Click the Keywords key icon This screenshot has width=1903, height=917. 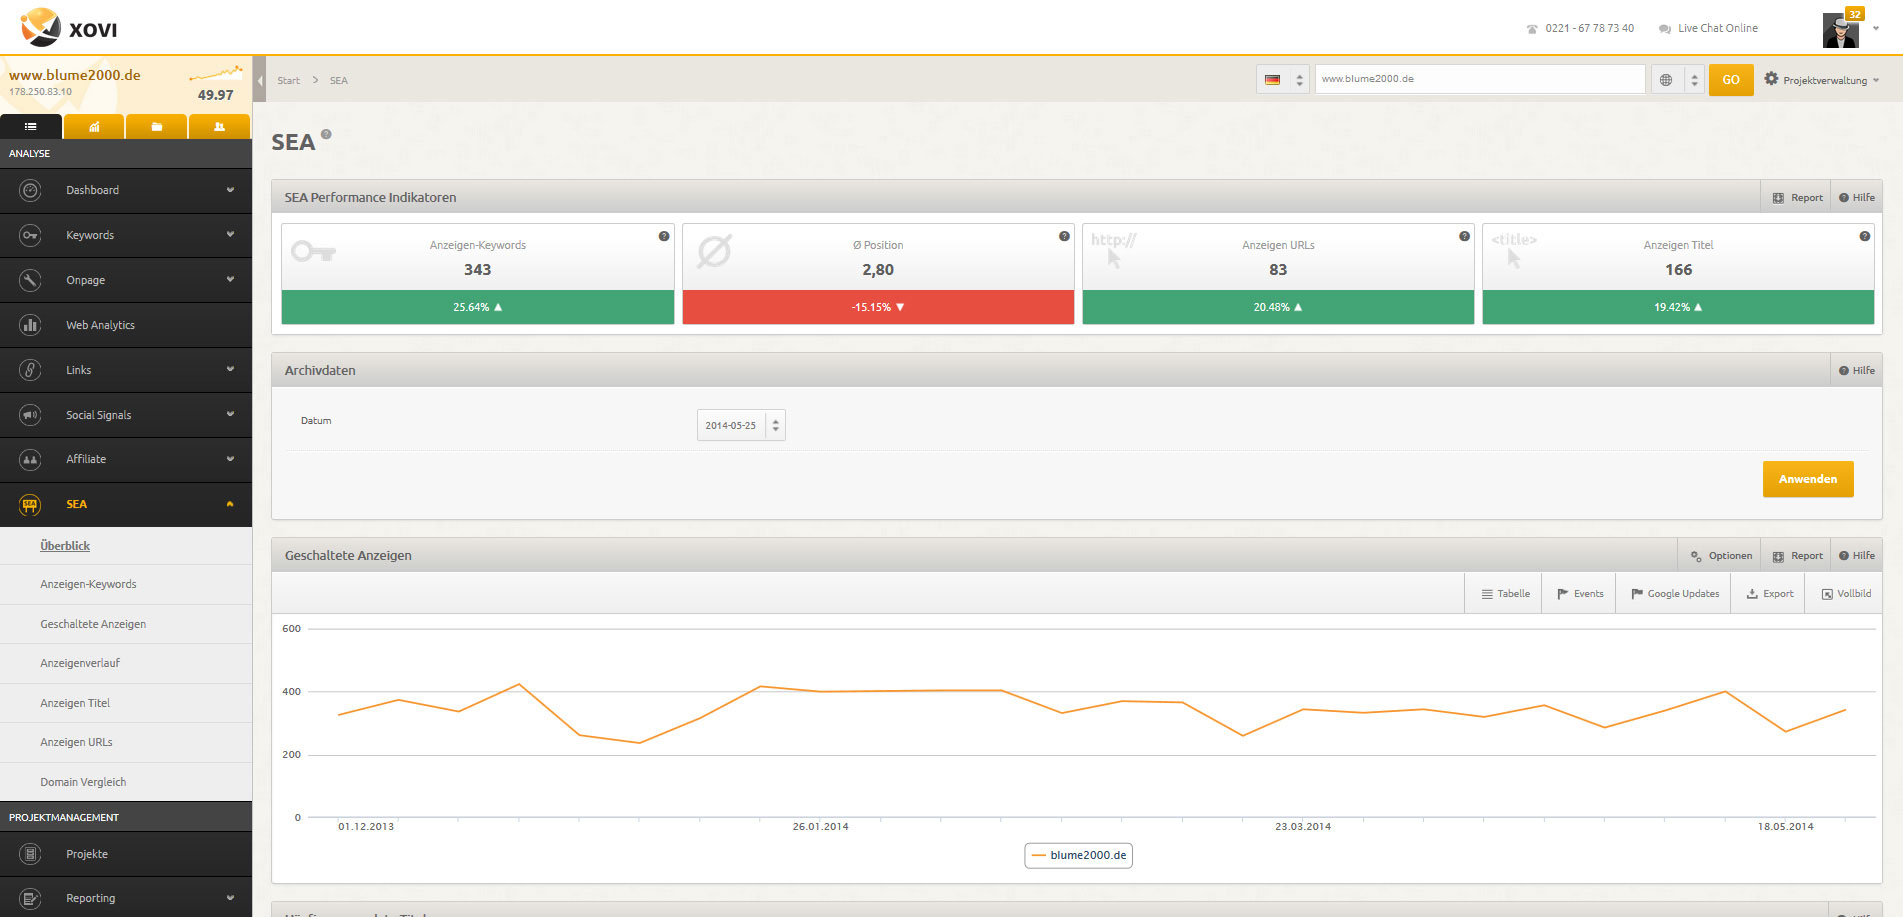(x=30, y=235)
